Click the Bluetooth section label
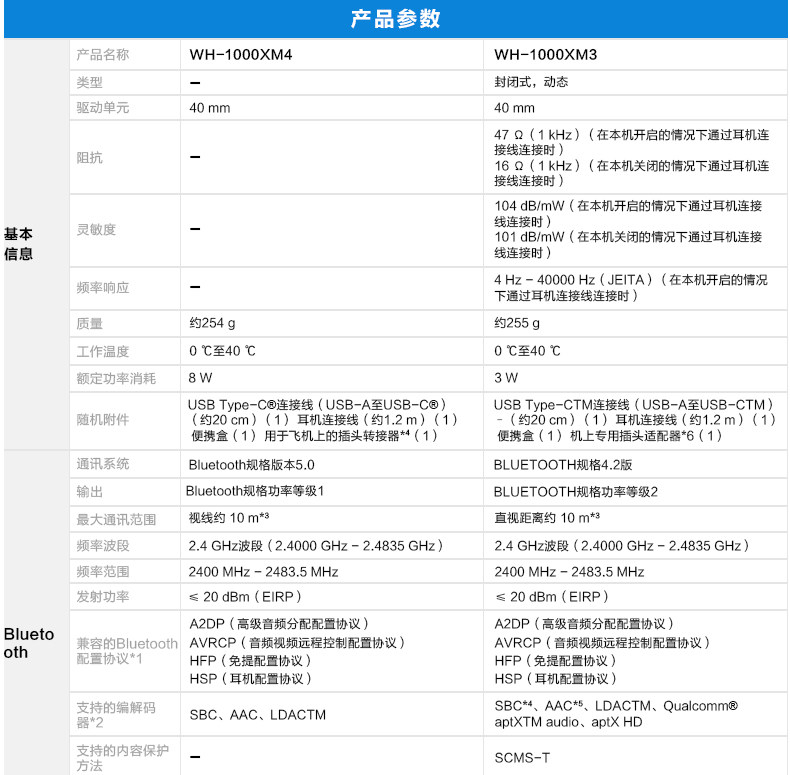The width and height of the screenshot is (790, 775). coord(29,643)
